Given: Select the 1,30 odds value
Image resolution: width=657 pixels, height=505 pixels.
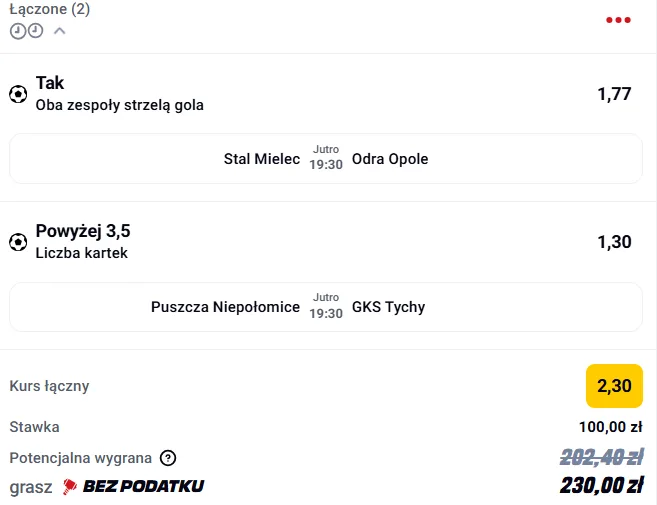Looking at the screenshot, I should (614, 242).
